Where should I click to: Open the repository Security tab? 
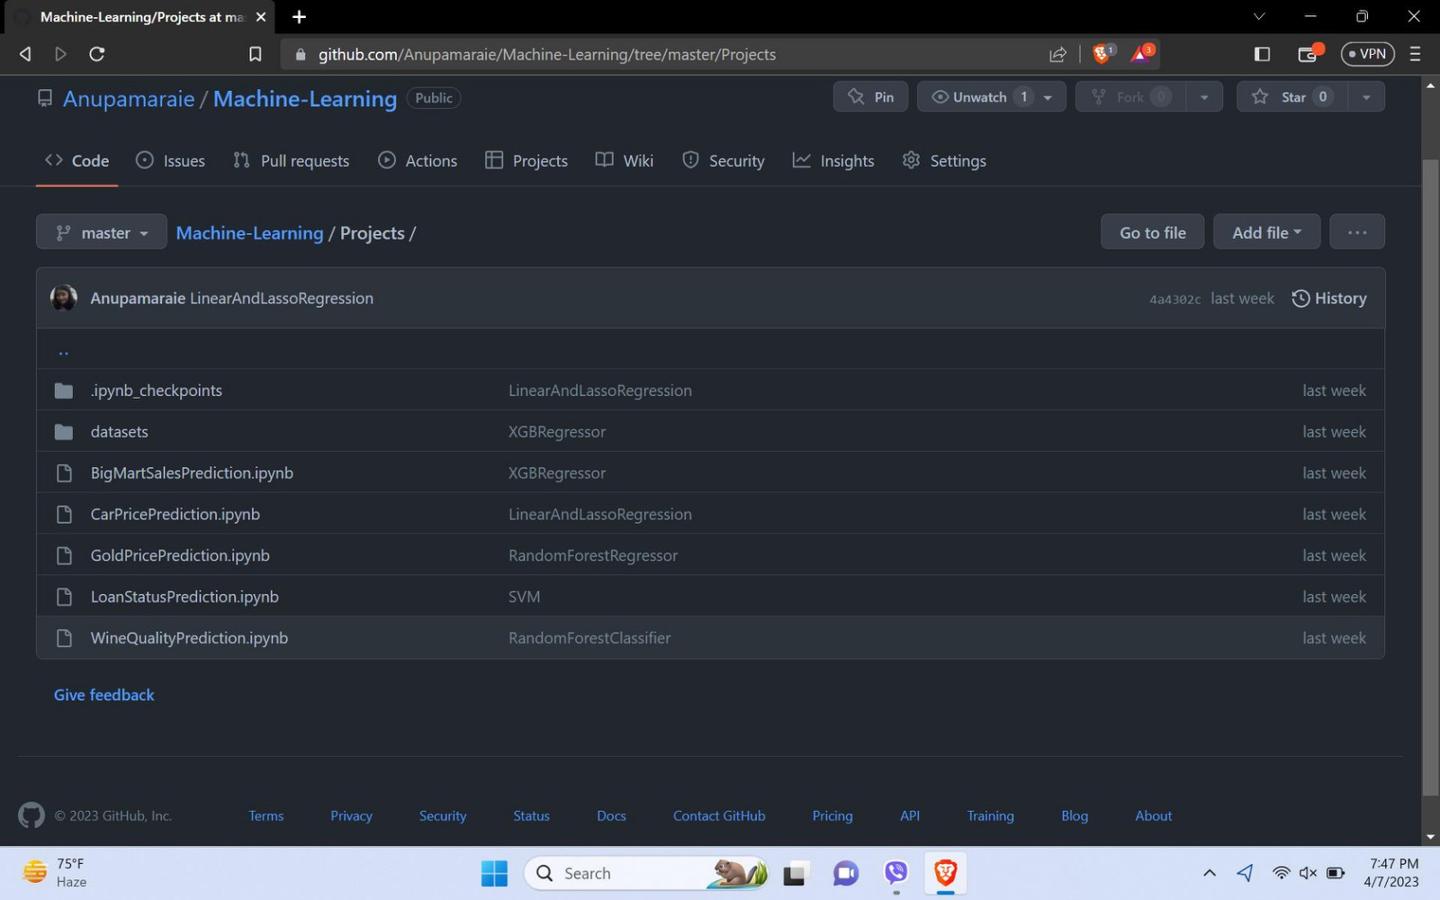pos(723,160)
